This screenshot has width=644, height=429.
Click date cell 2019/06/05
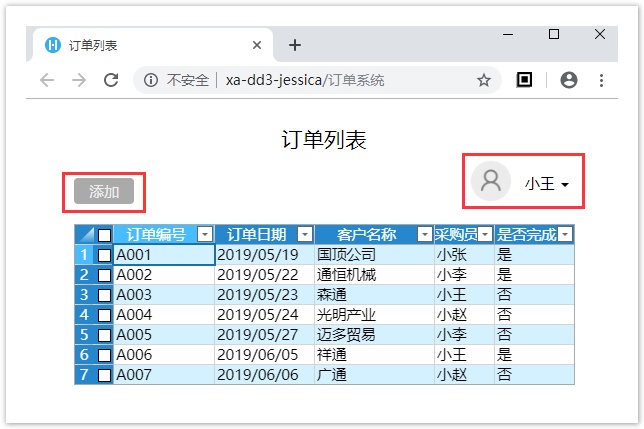(264, 355)
